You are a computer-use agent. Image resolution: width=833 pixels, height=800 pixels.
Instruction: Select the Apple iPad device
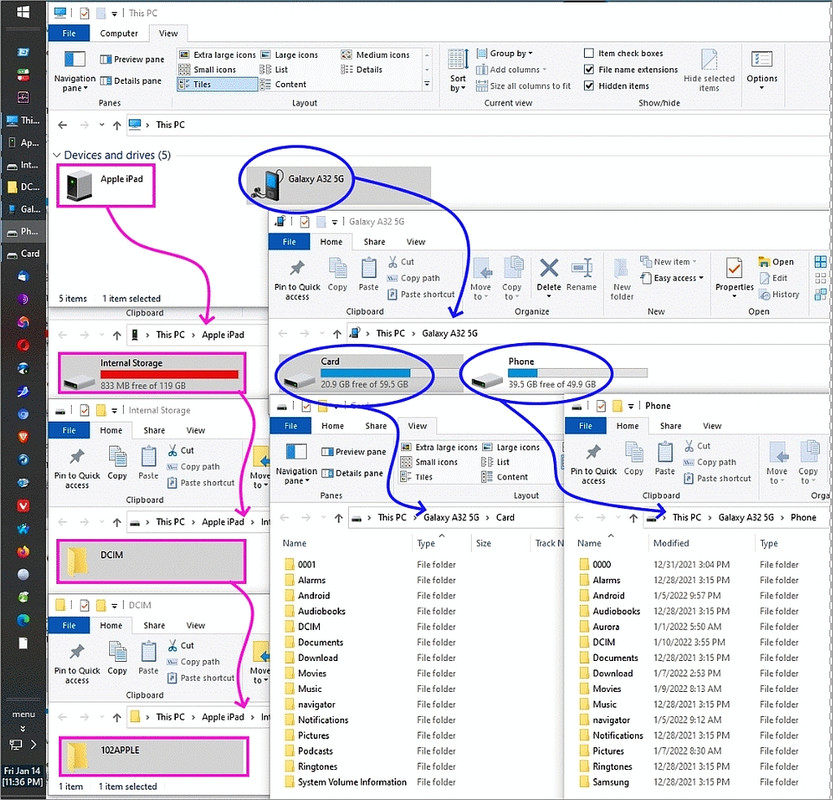click(106, 185)
